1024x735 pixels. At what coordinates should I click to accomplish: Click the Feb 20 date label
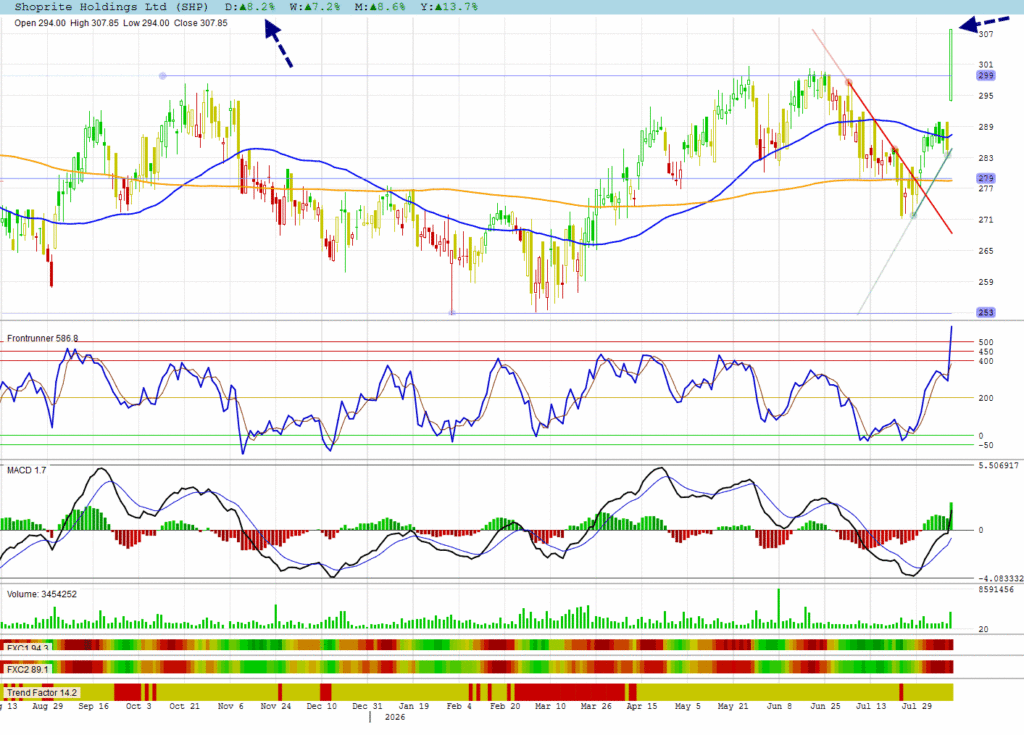(505, 706)
